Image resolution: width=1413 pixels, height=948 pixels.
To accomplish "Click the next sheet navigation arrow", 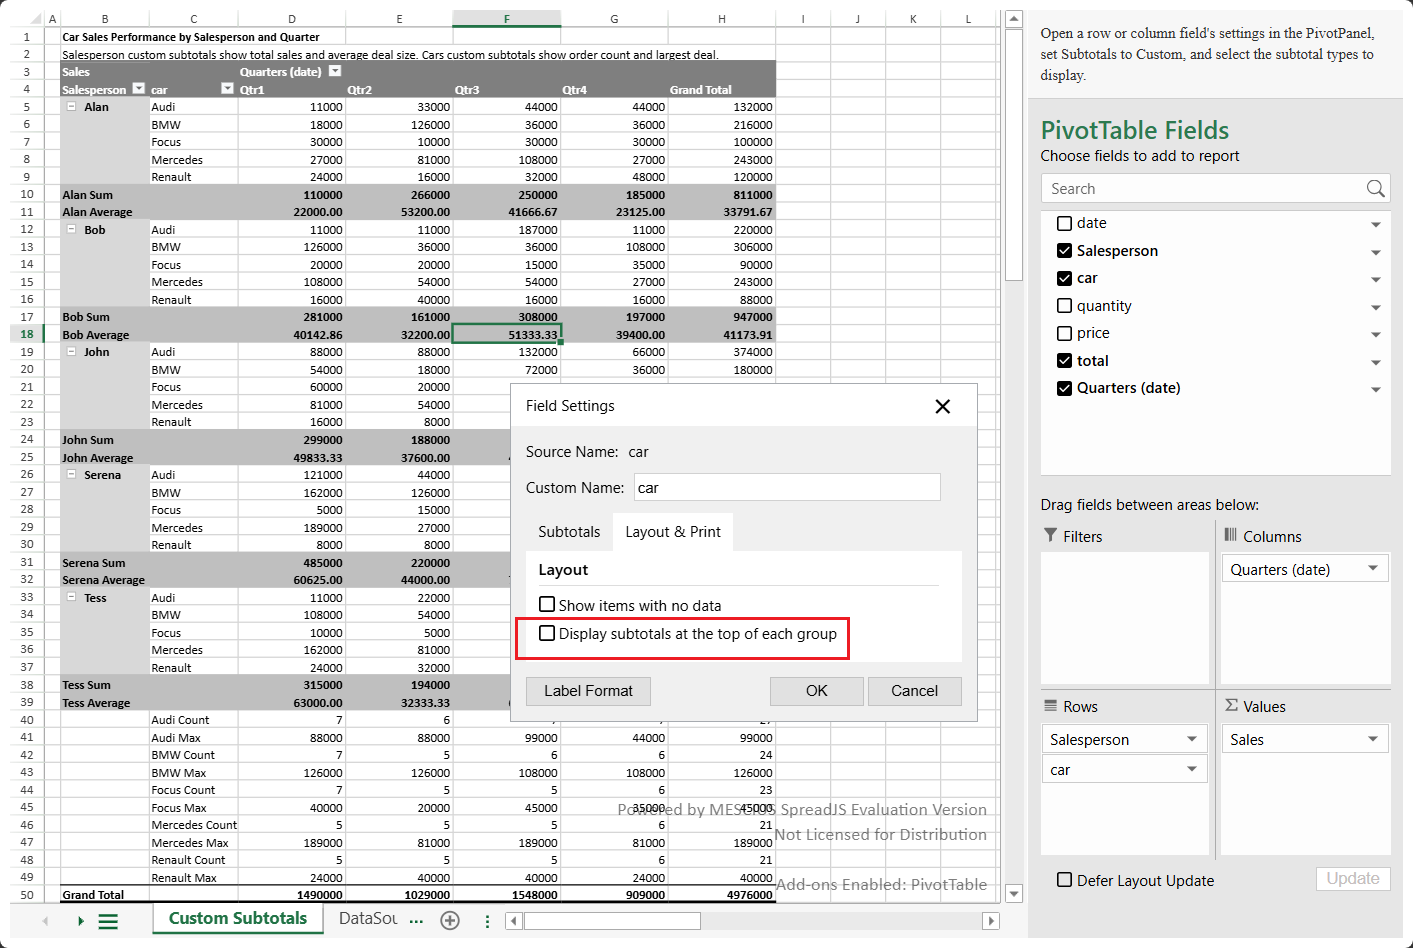I will (x=80, y=921).
